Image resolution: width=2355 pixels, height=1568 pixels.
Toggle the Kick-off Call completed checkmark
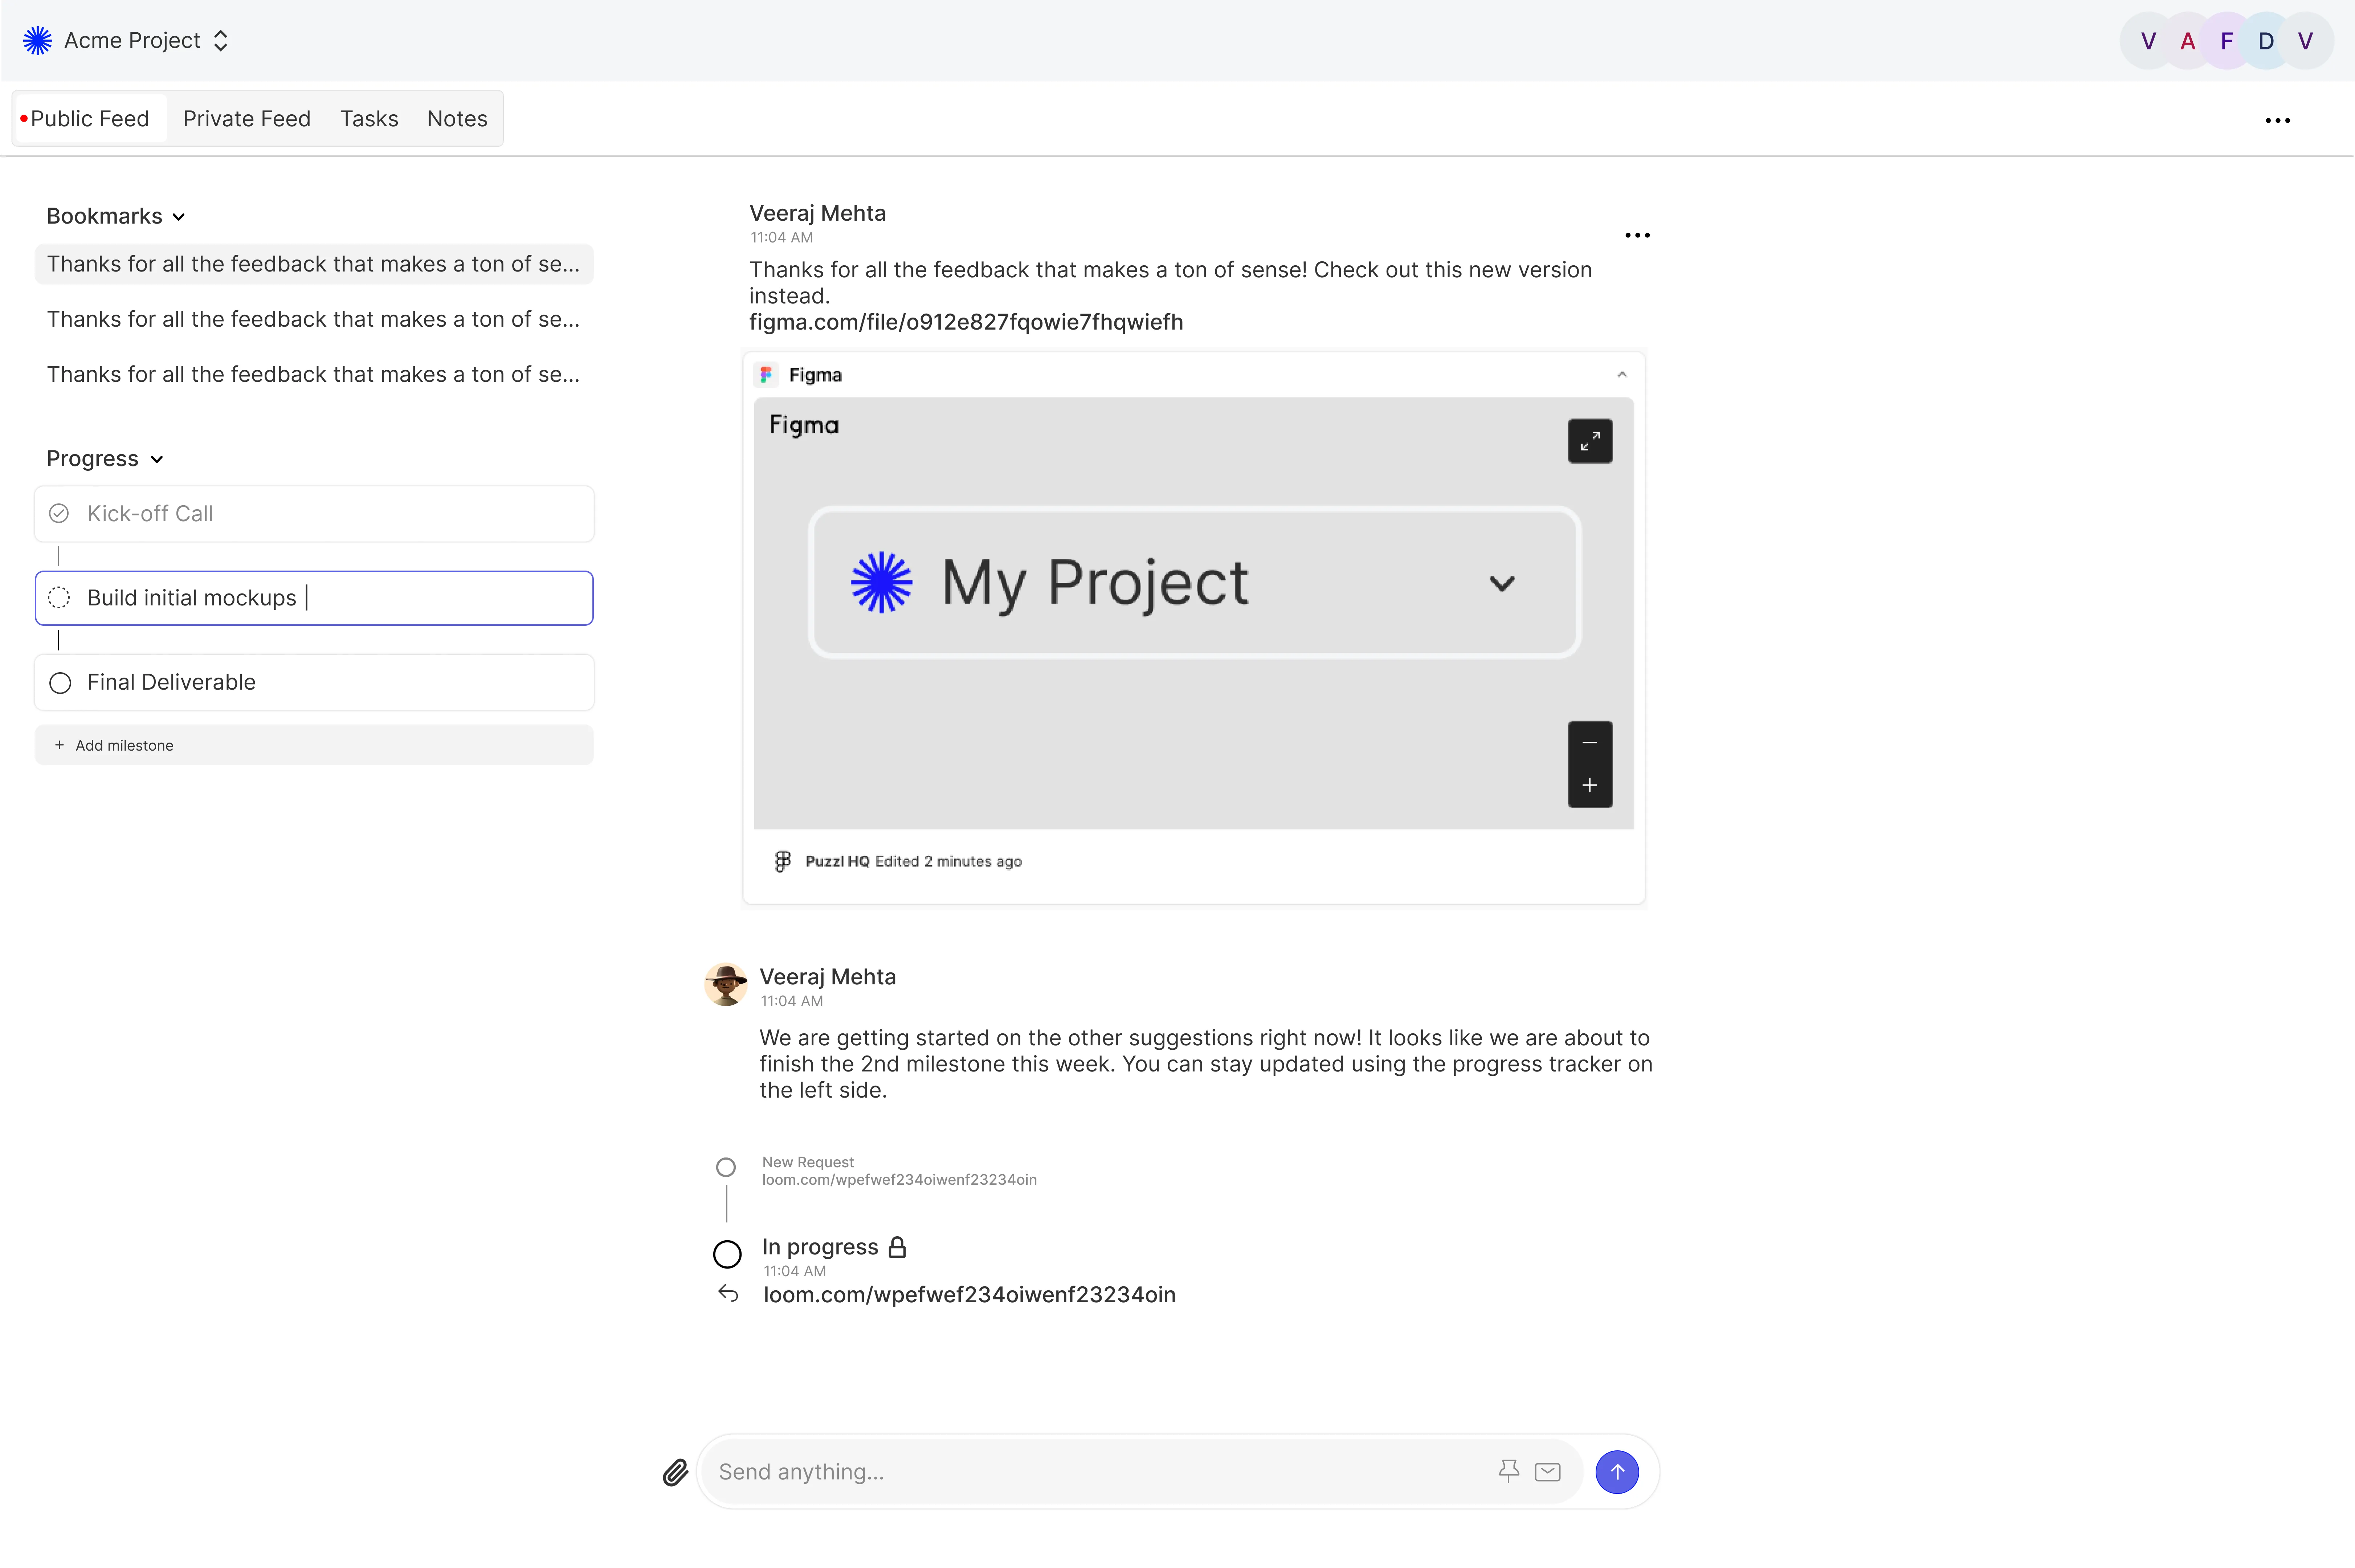pos(59,513)
